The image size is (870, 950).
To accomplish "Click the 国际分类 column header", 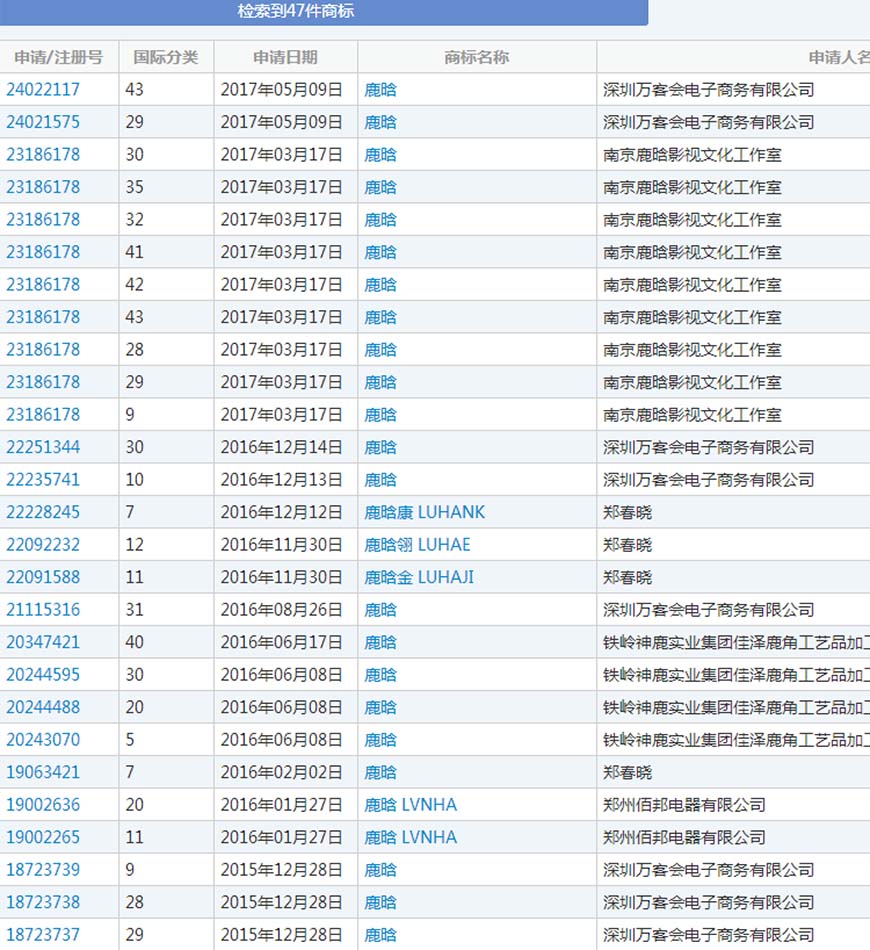I will 166,57.
